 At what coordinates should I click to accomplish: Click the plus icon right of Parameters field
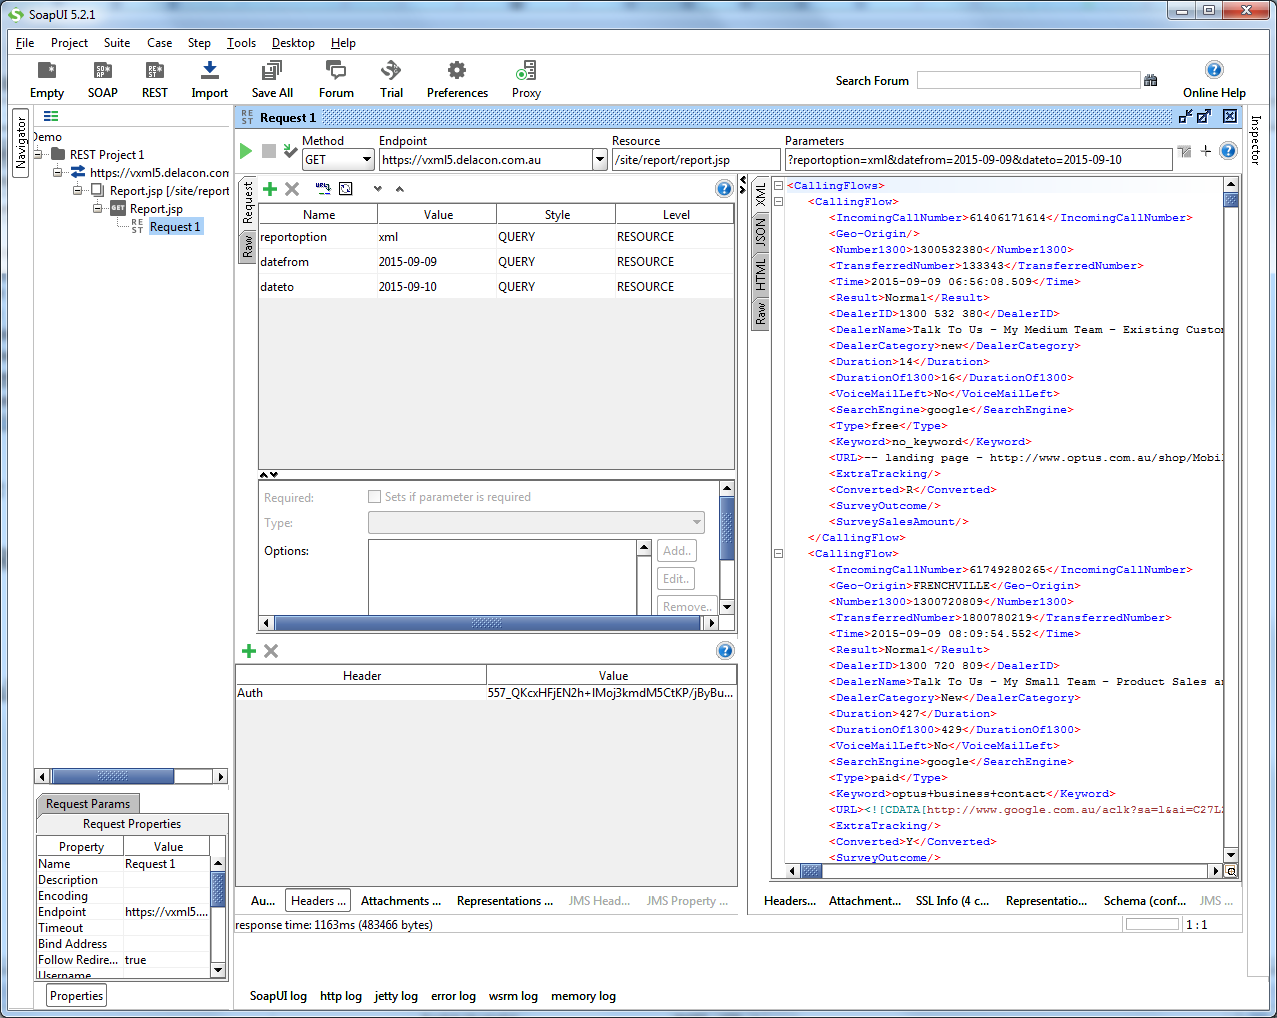point(1206,151)
